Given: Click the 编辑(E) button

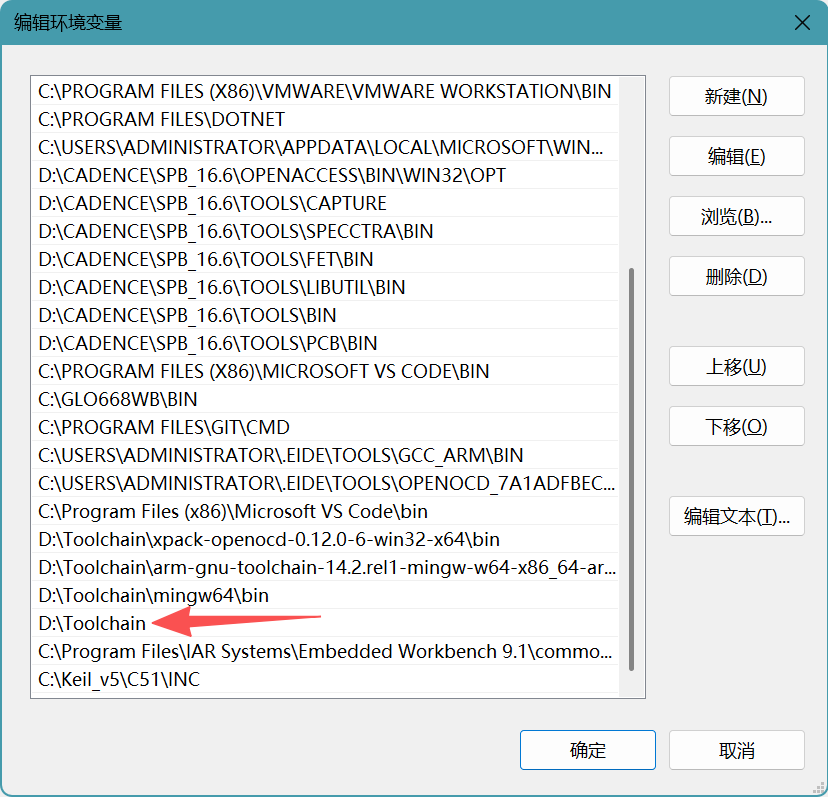Looking at the screenshot, I should 737,156.
